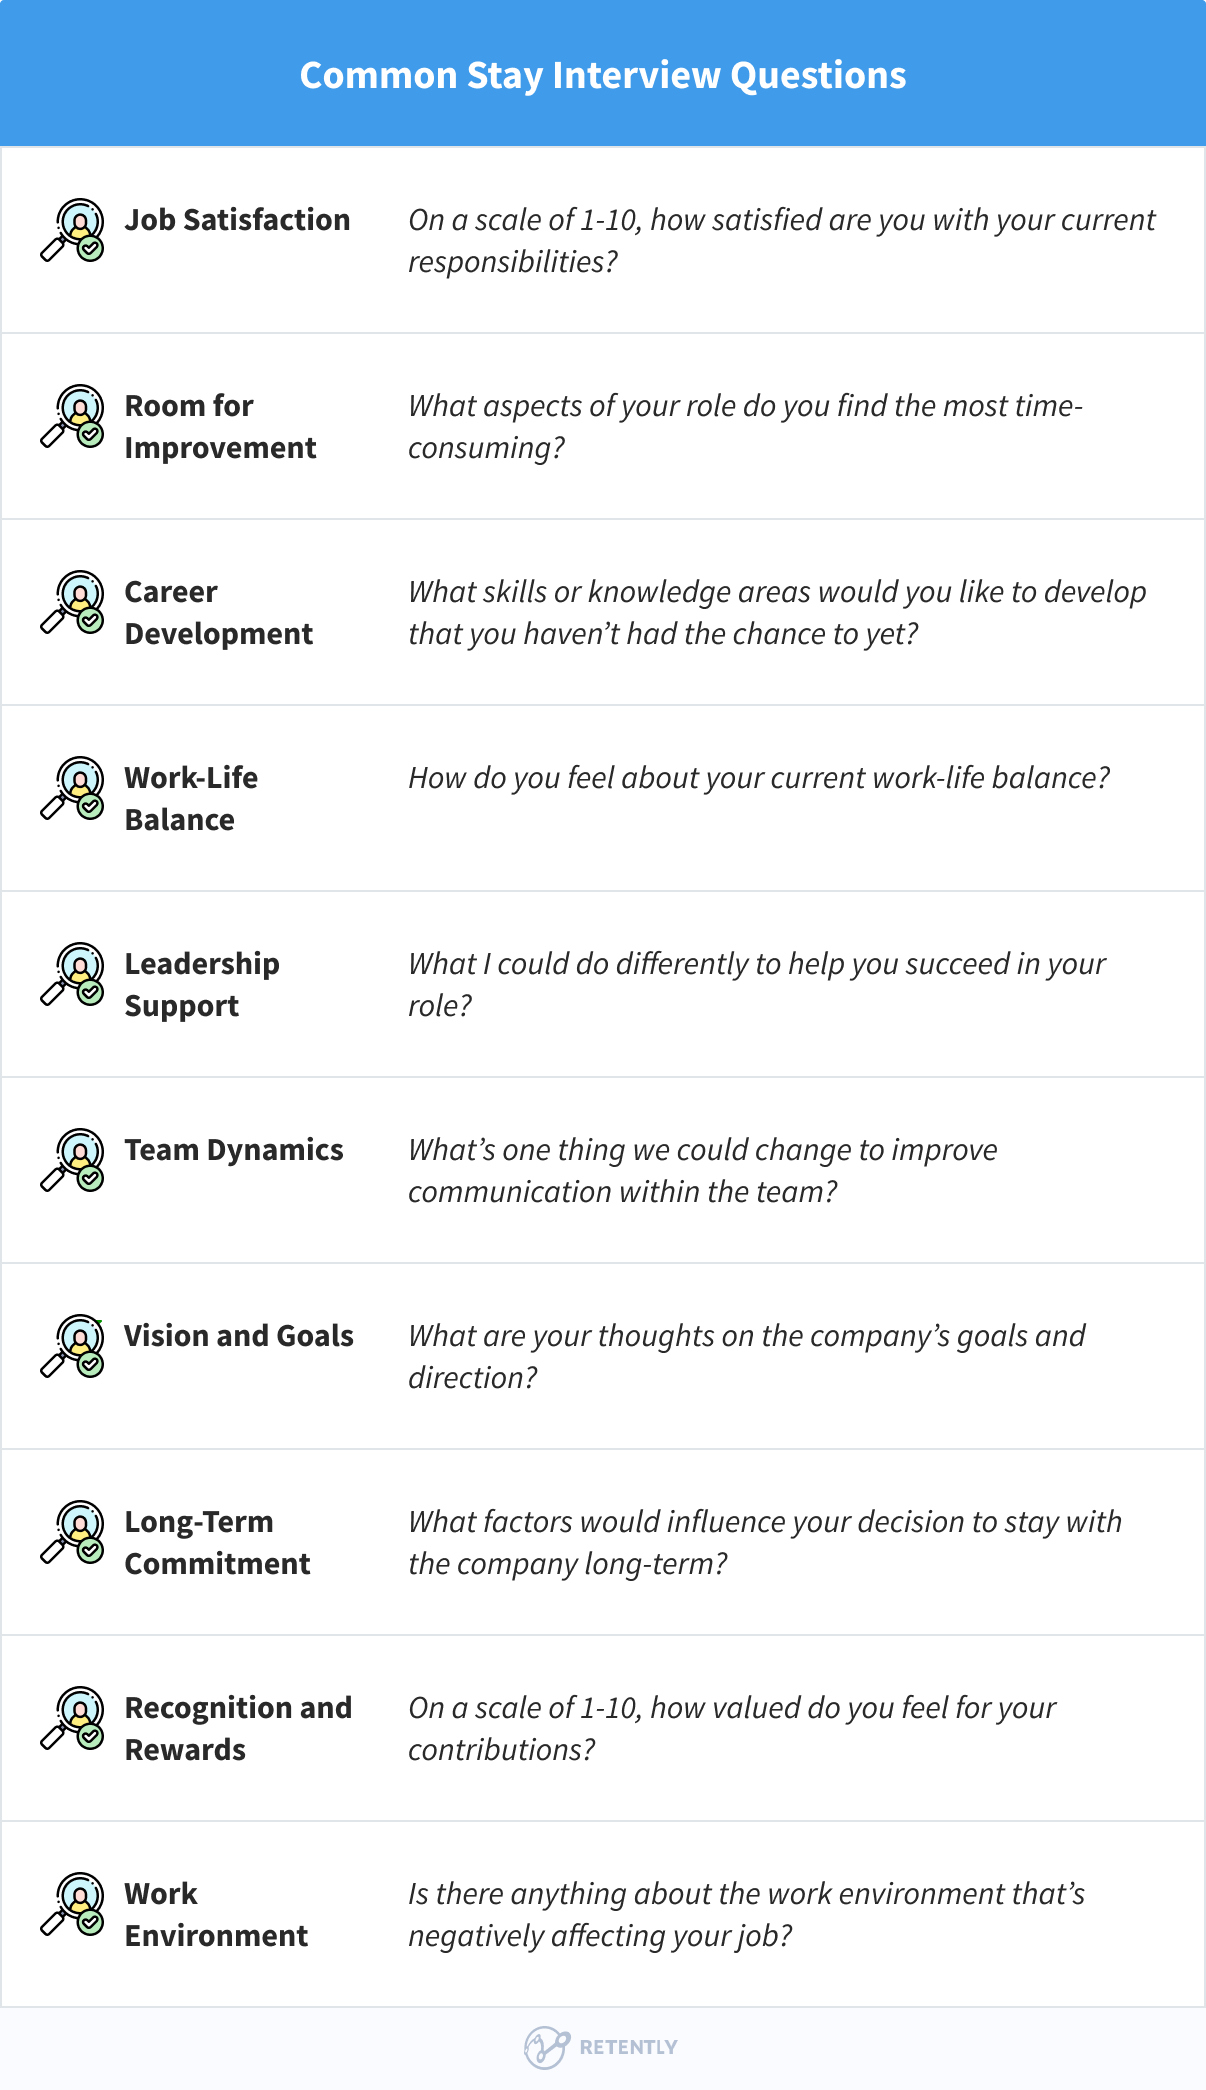Click the work-life balance question text
Viewport: 1206px width, 2090px height.
point(758,778)
